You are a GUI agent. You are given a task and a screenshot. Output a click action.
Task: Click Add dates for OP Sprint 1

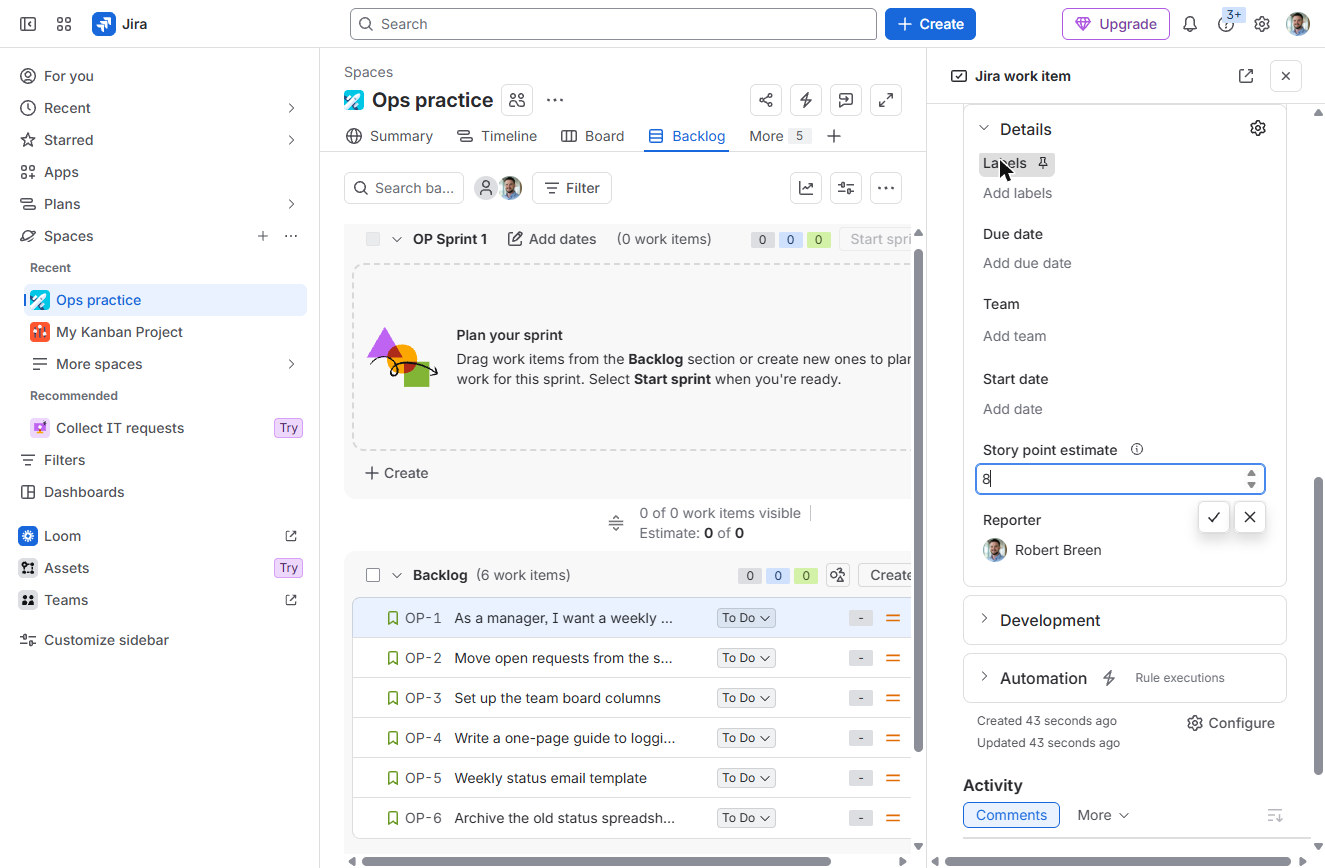coord(552,239)
